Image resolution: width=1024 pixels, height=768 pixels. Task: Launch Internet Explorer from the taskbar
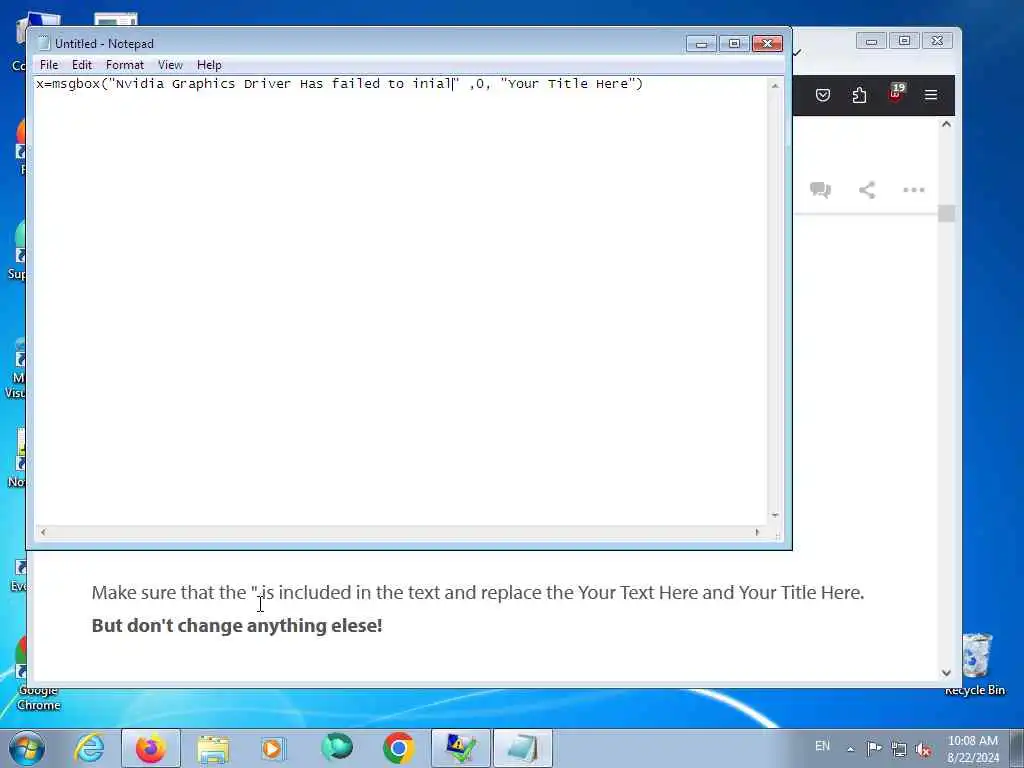89,748
